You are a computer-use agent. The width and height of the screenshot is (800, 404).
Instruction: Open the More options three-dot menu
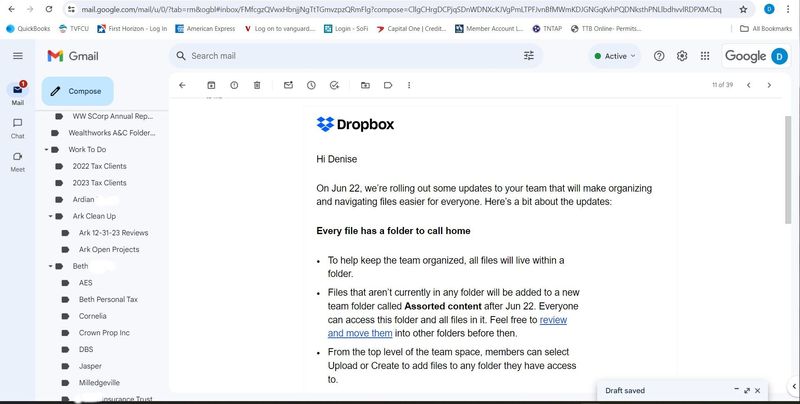click(409, 85)
